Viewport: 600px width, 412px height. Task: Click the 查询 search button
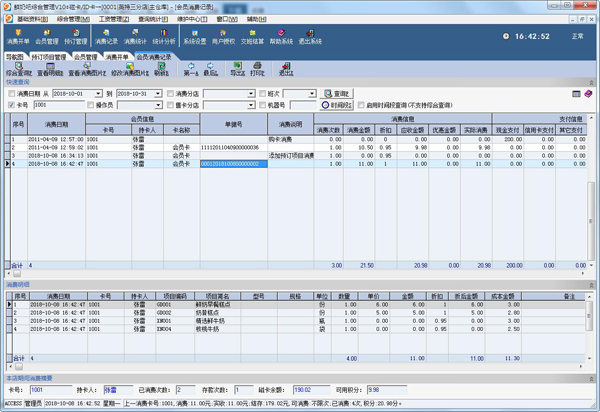click(x=337, y=93)
